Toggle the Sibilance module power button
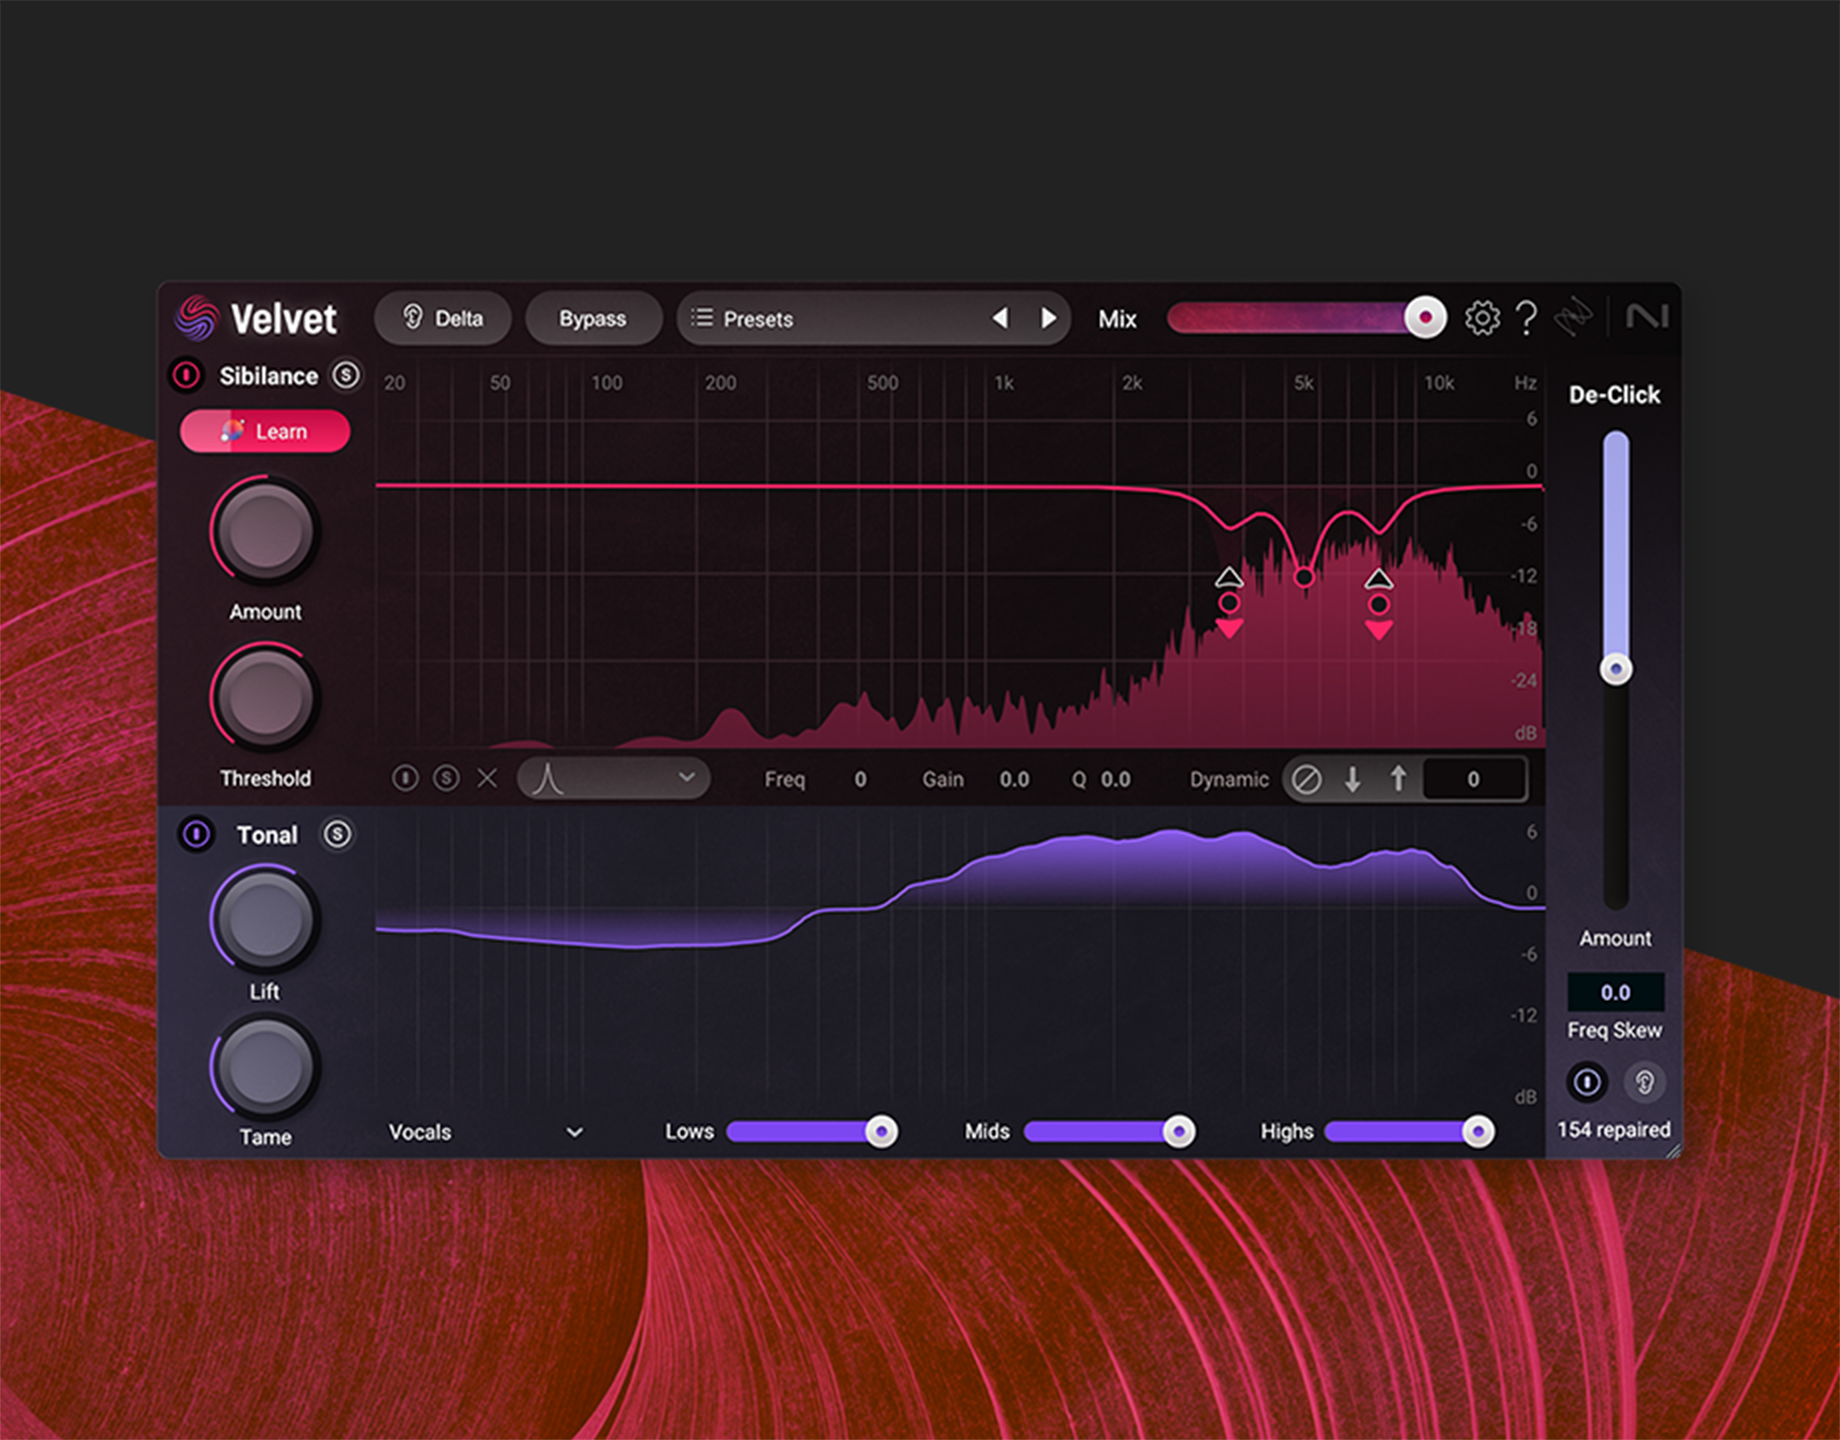 coord(186,375)
